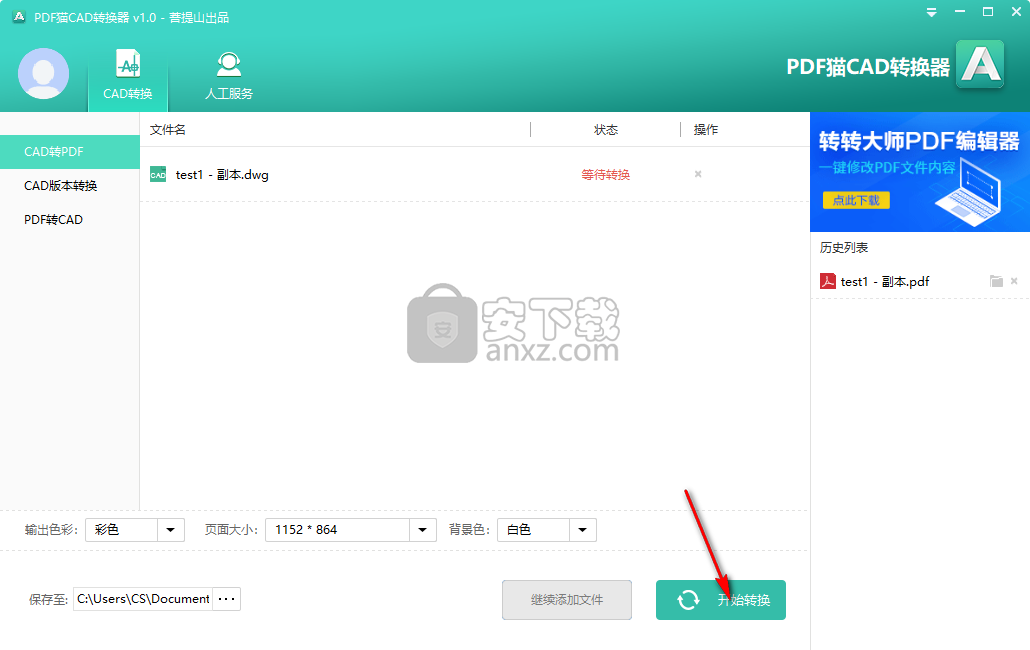The width and height of the screenshot is (1030, 650).
Task: Select CAD转PDF in the sidebar
Action: pos(70,152)
